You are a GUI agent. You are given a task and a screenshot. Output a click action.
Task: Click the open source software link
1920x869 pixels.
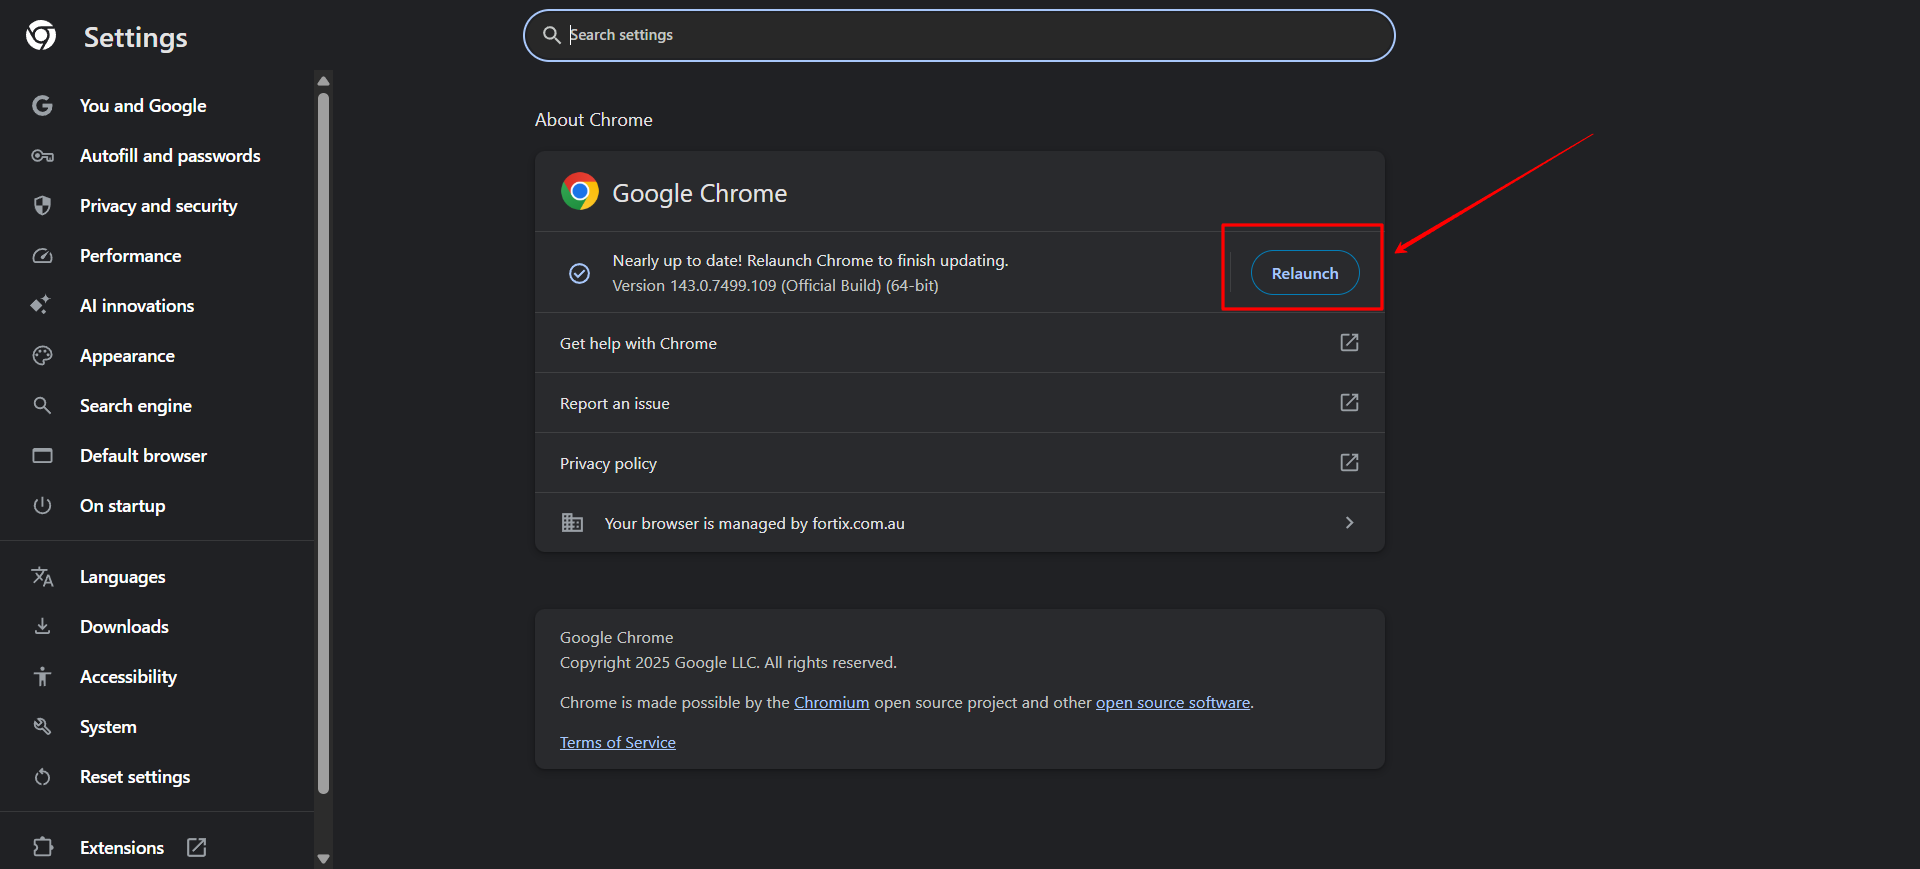1172,703
